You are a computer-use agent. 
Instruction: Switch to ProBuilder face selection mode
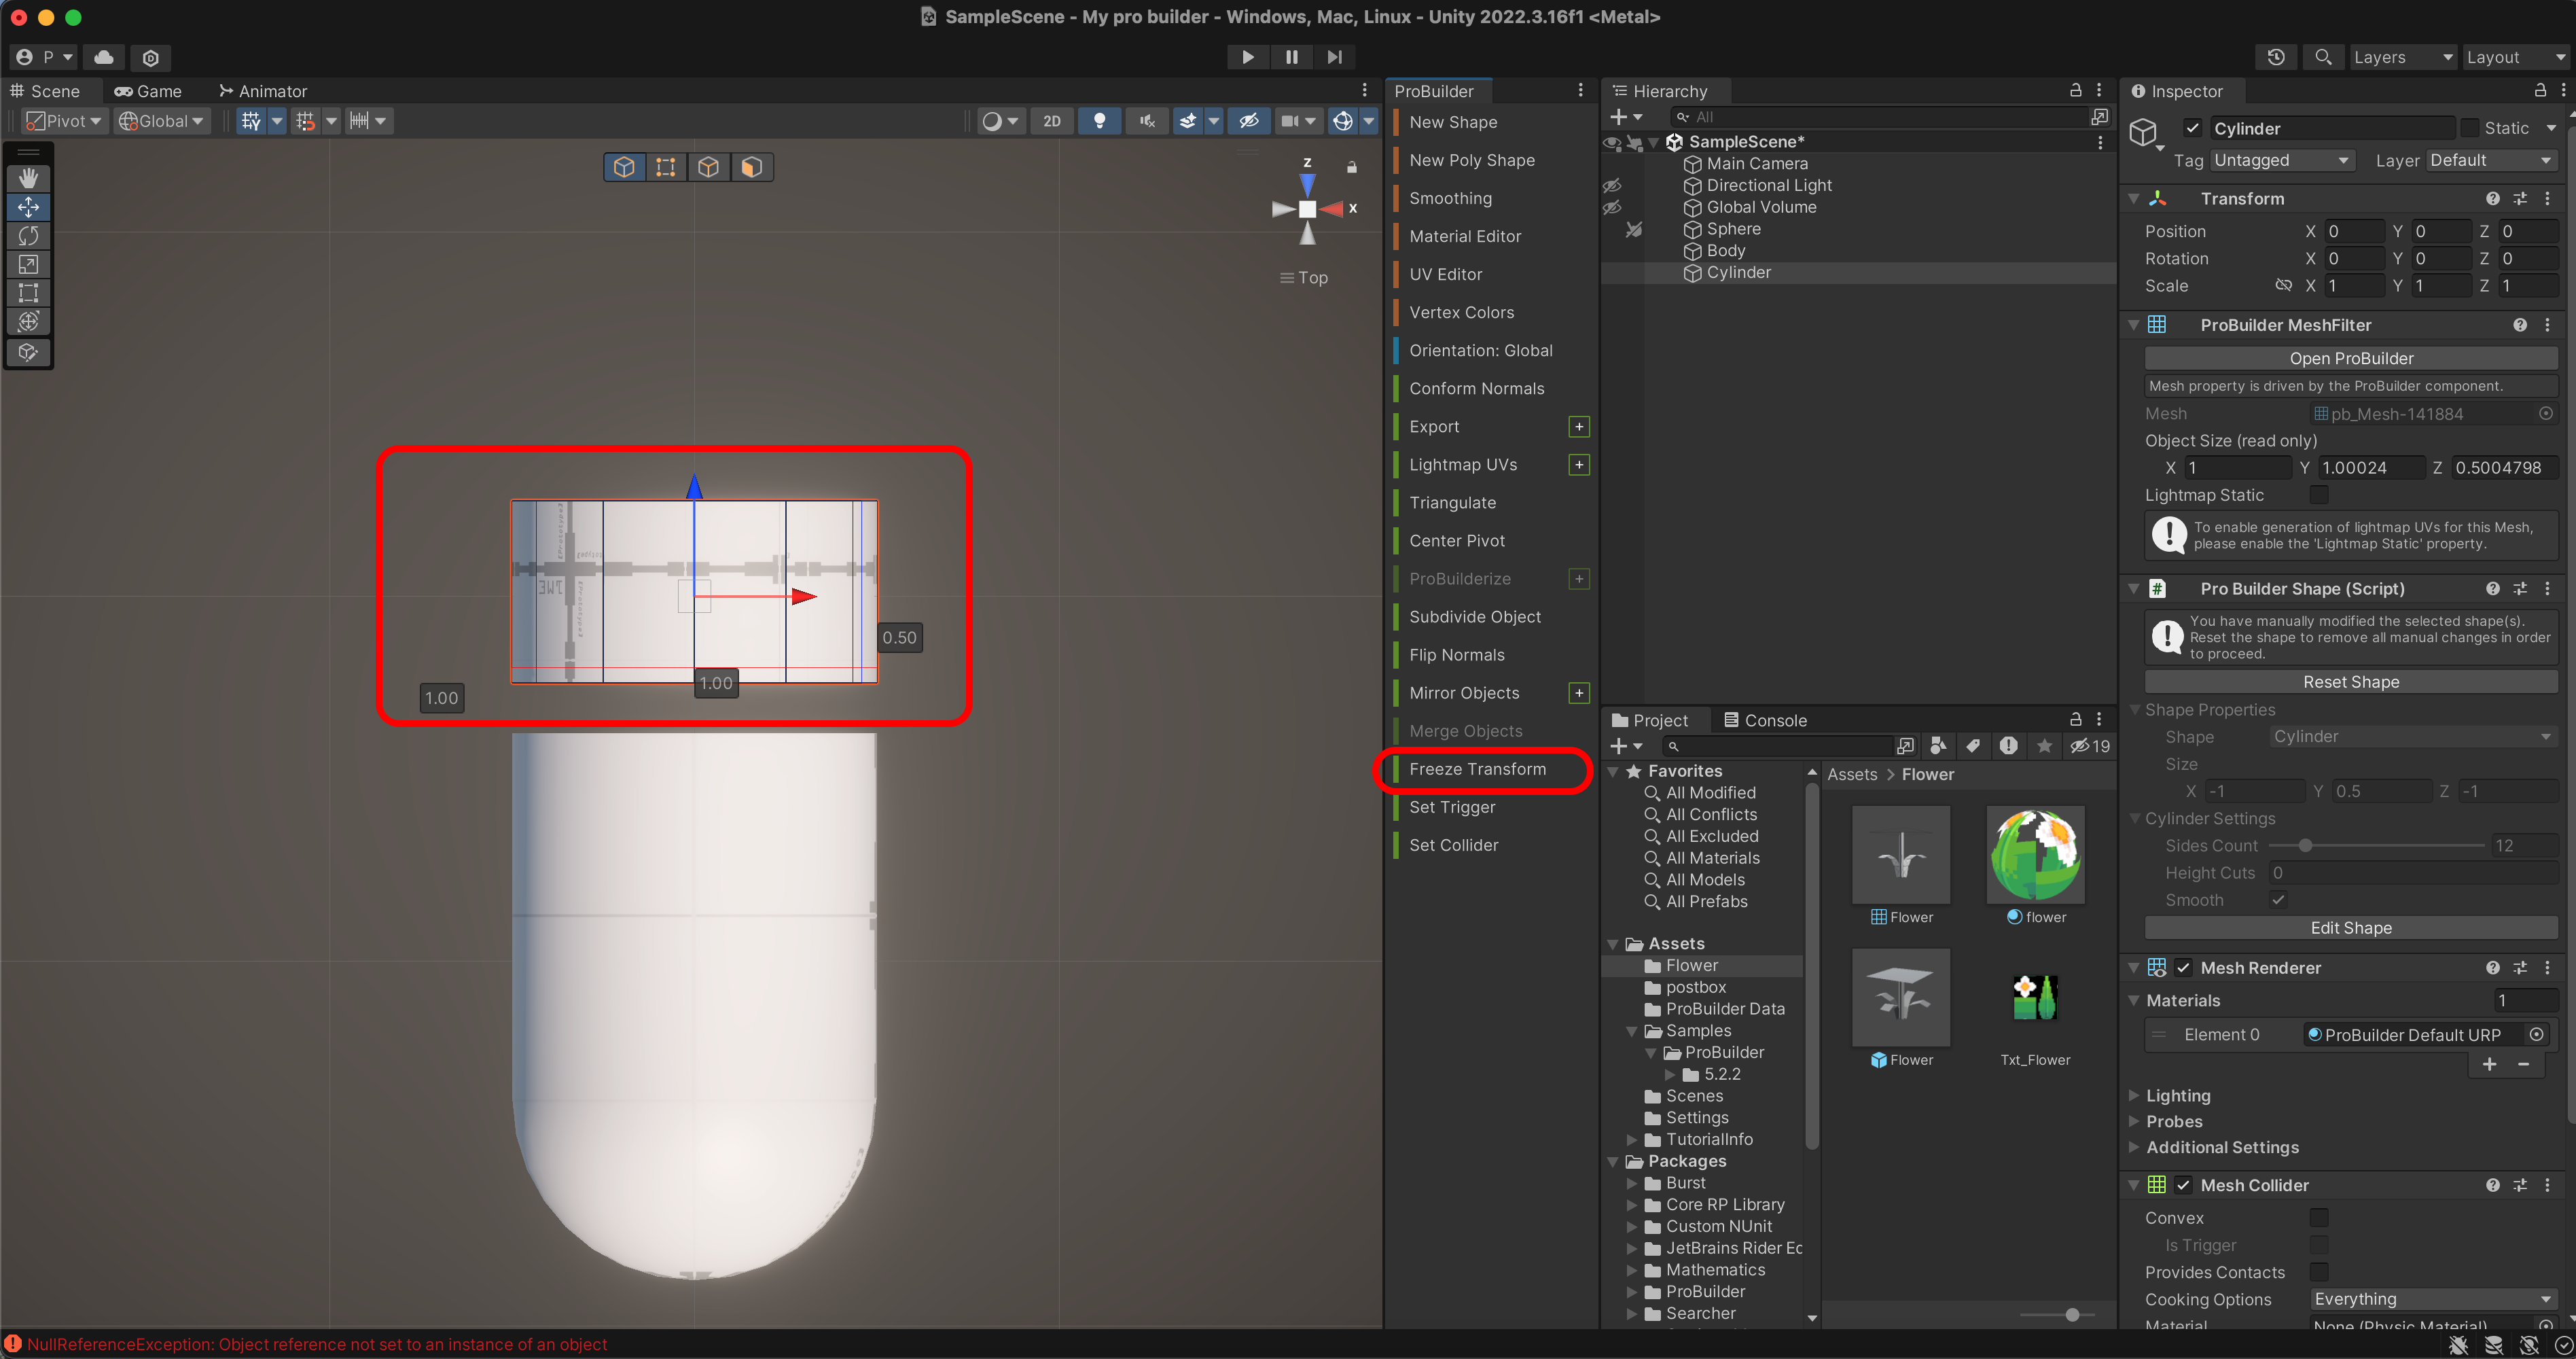pos(752,167)
